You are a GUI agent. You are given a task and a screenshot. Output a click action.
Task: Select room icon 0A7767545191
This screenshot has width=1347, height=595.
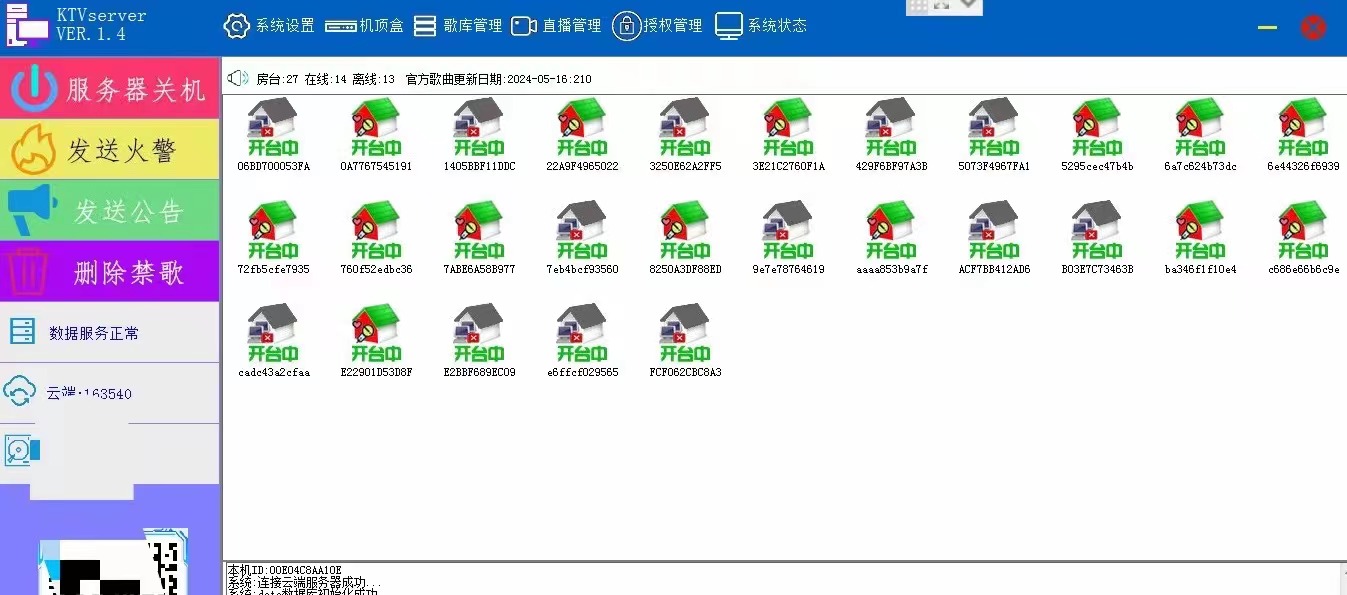[376, 128]
